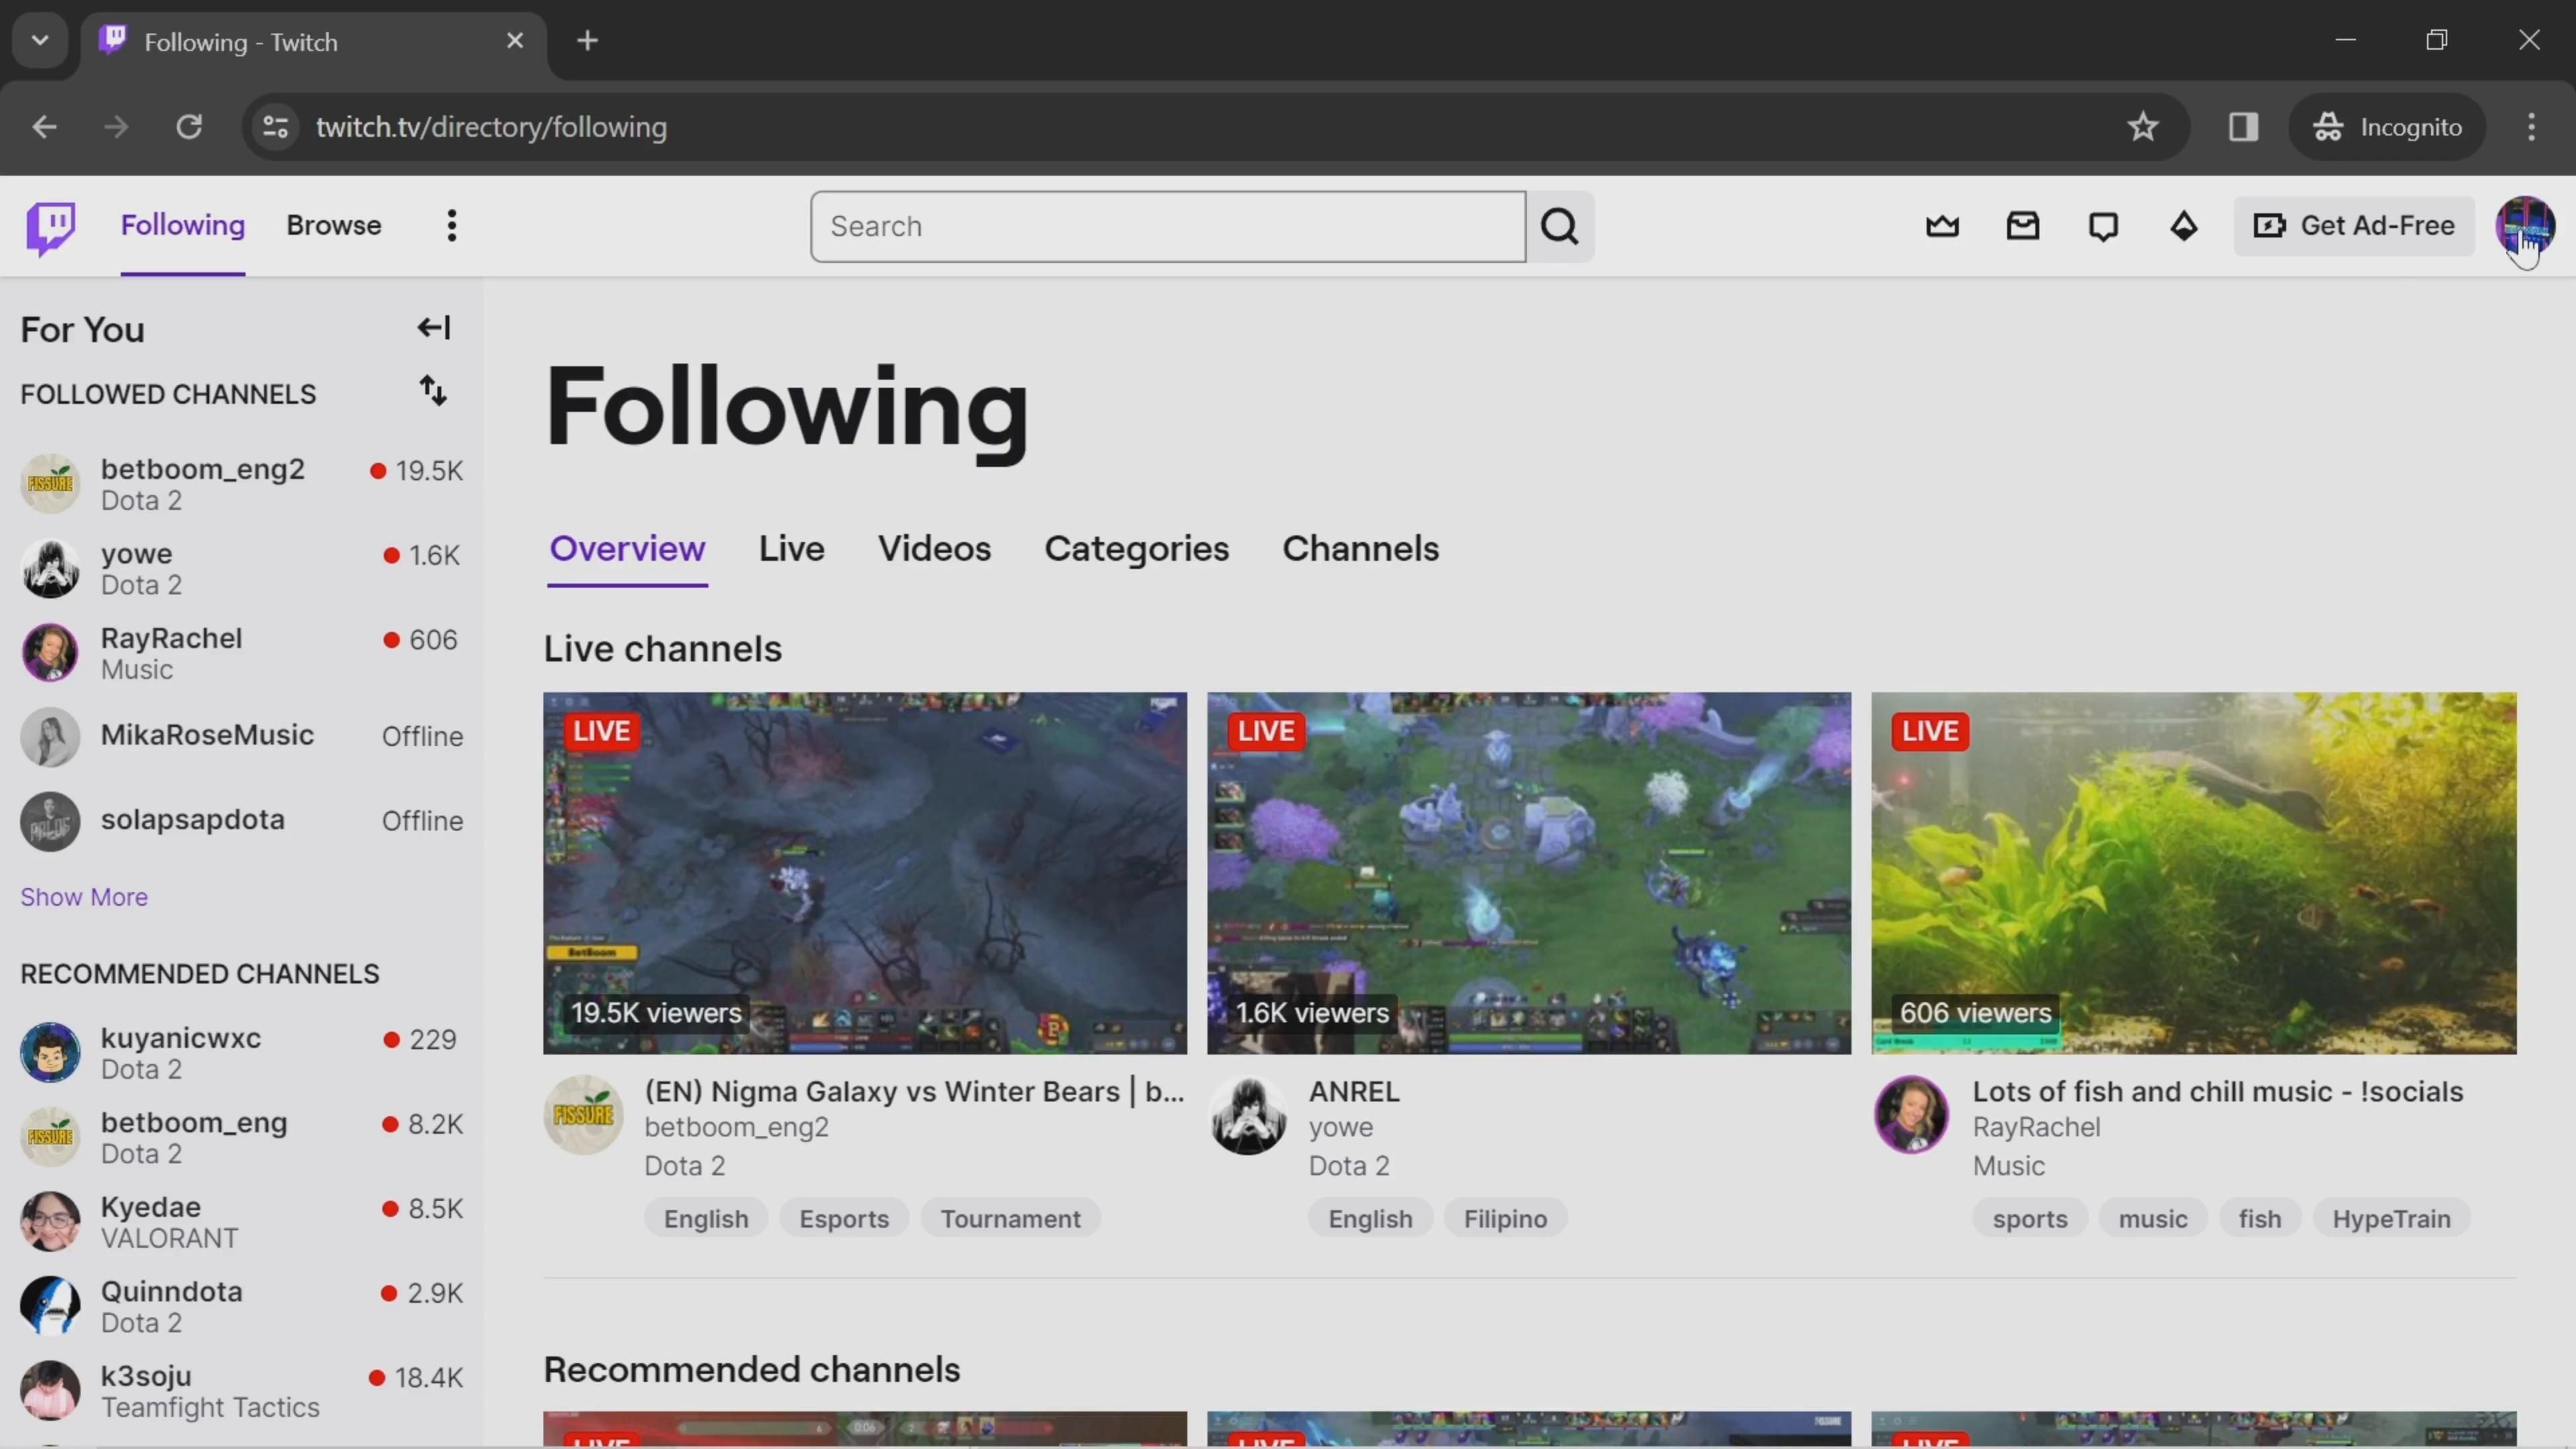Click the search magnifying glass button
The height and width of the screenshot is (1449, 2576).
click(1559, 227)
